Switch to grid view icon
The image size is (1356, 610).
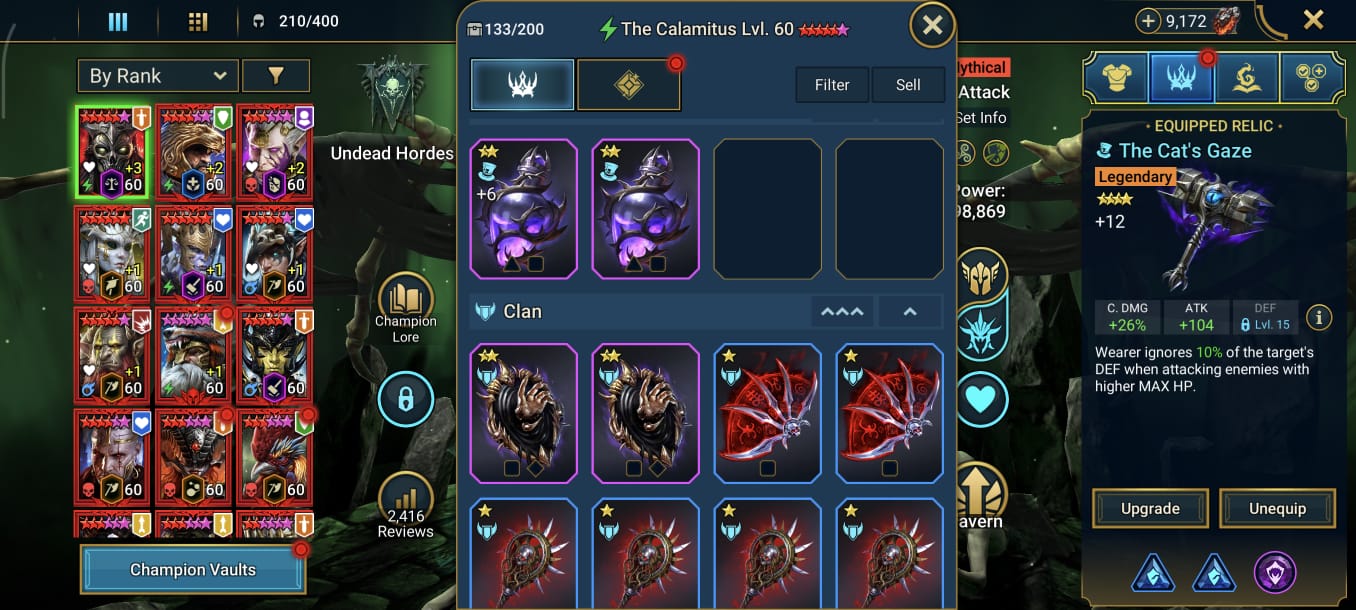click(x=198, y=21)
